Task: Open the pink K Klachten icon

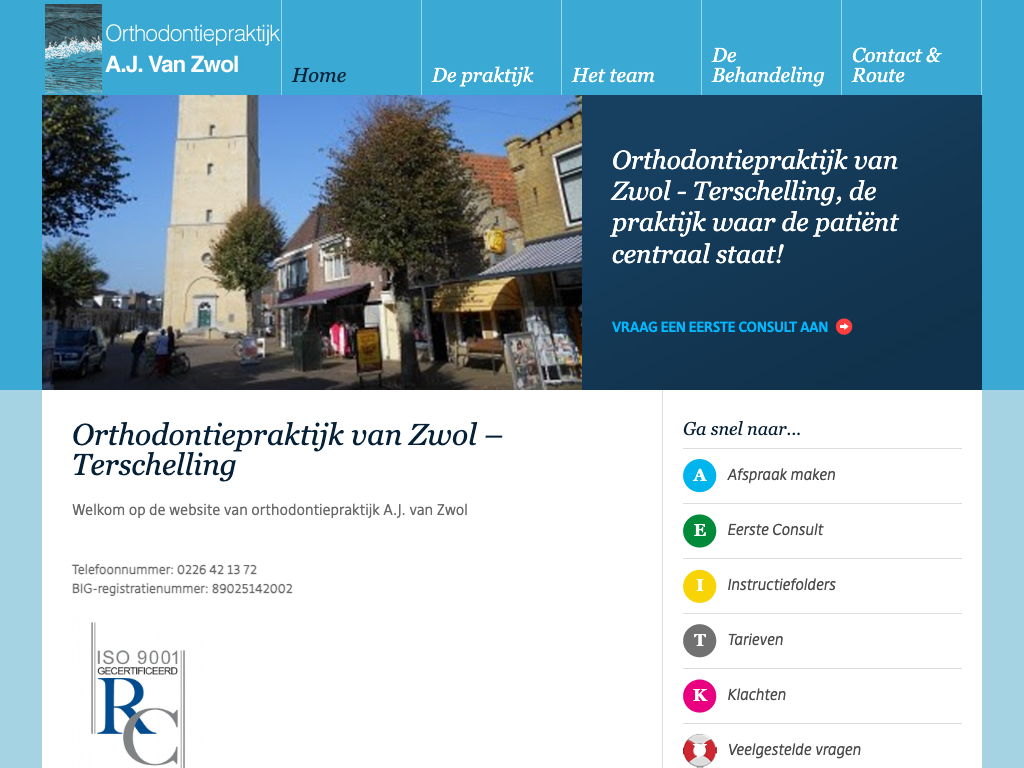Action: click(x=699, y=695)
